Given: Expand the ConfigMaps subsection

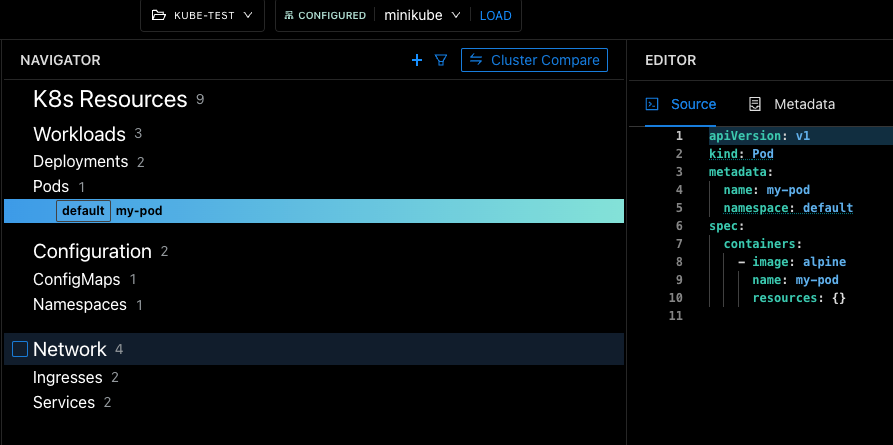Looking at the screenshot, I should pyautogui.click(x=76, y=280).
